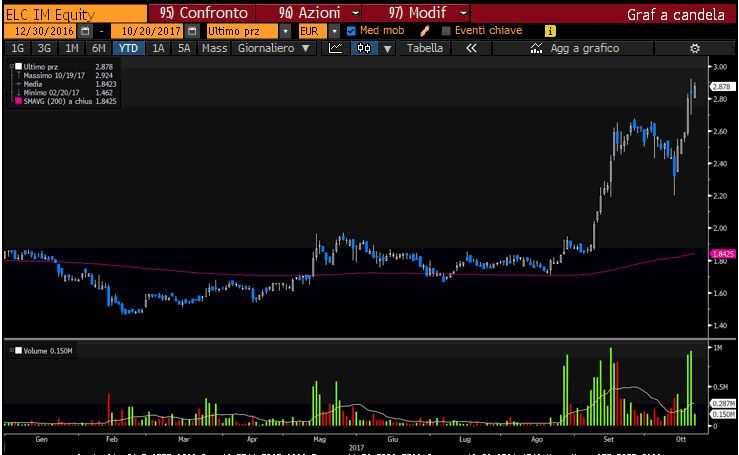Viewport: 739px width, 455px height.
Task: Click the Agg a grafico button
Action: (x=574, y=48)
